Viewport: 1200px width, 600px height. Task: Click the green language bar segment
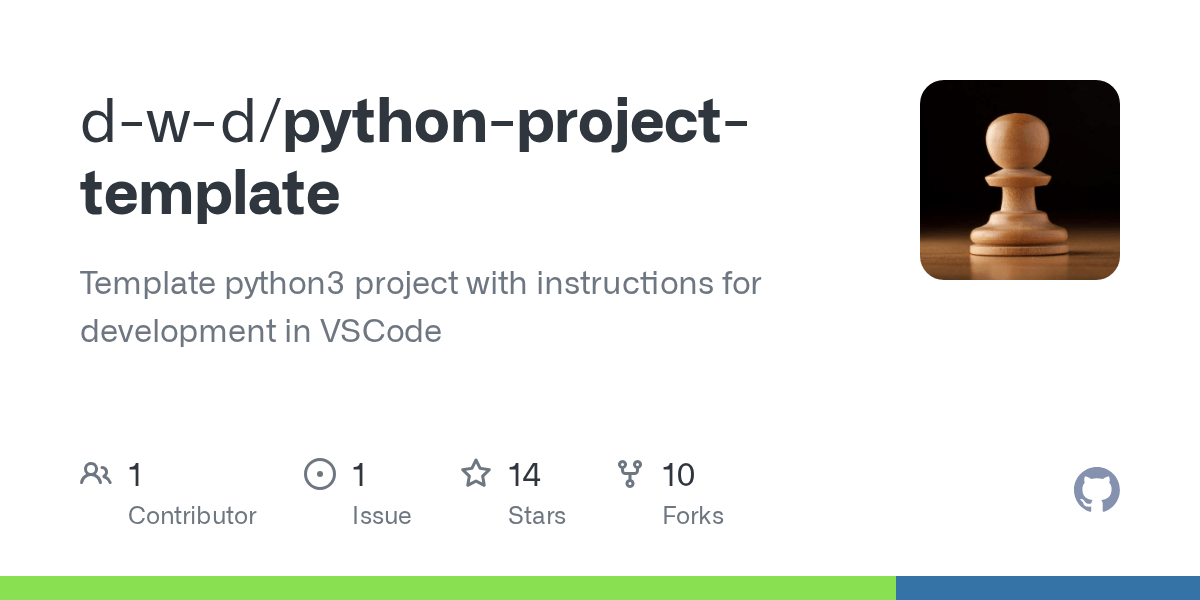pyautogui.click(x=448, y=588)
